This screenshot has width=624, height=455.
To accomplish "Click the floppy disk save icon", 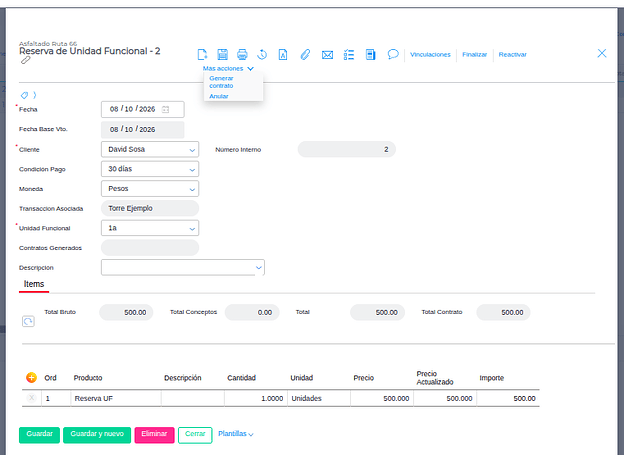I will (222, 54).
